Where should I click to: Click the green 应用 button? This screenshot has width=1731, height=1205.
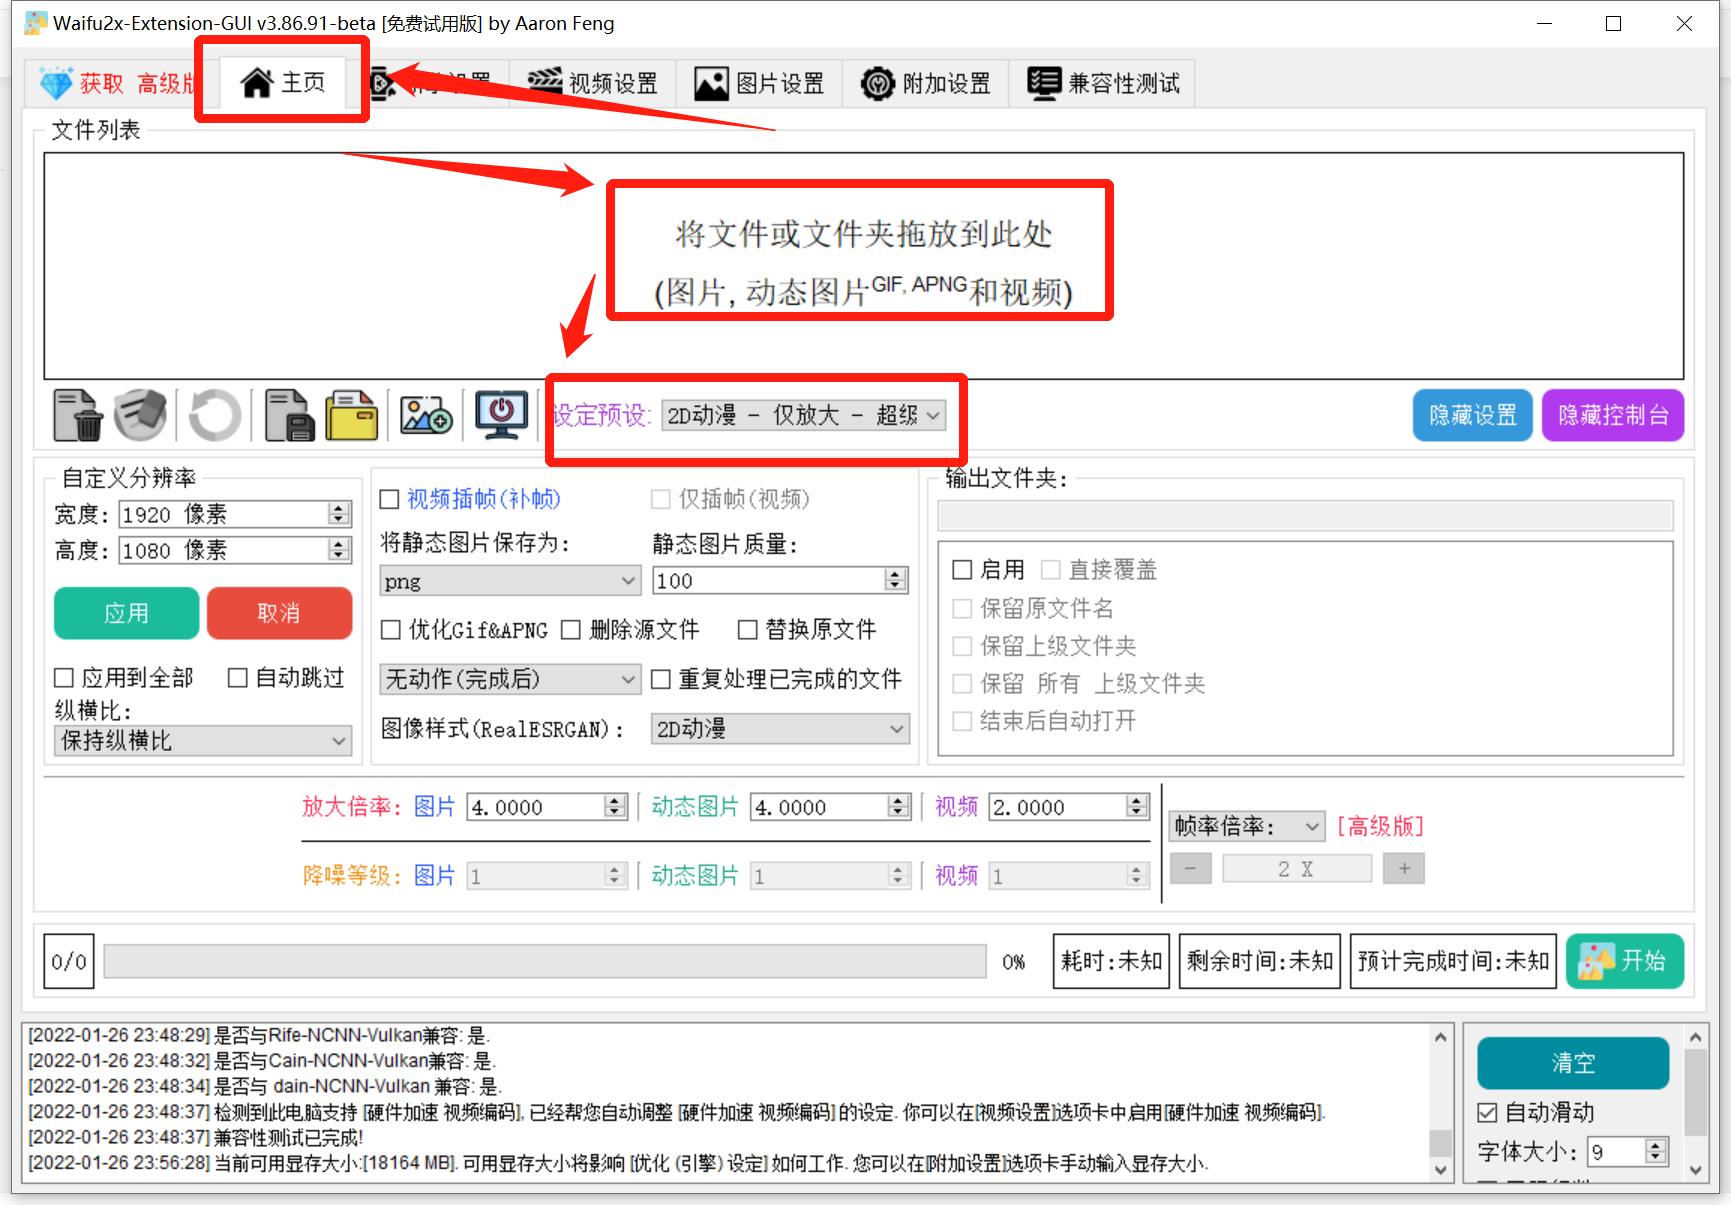[126, 613]
